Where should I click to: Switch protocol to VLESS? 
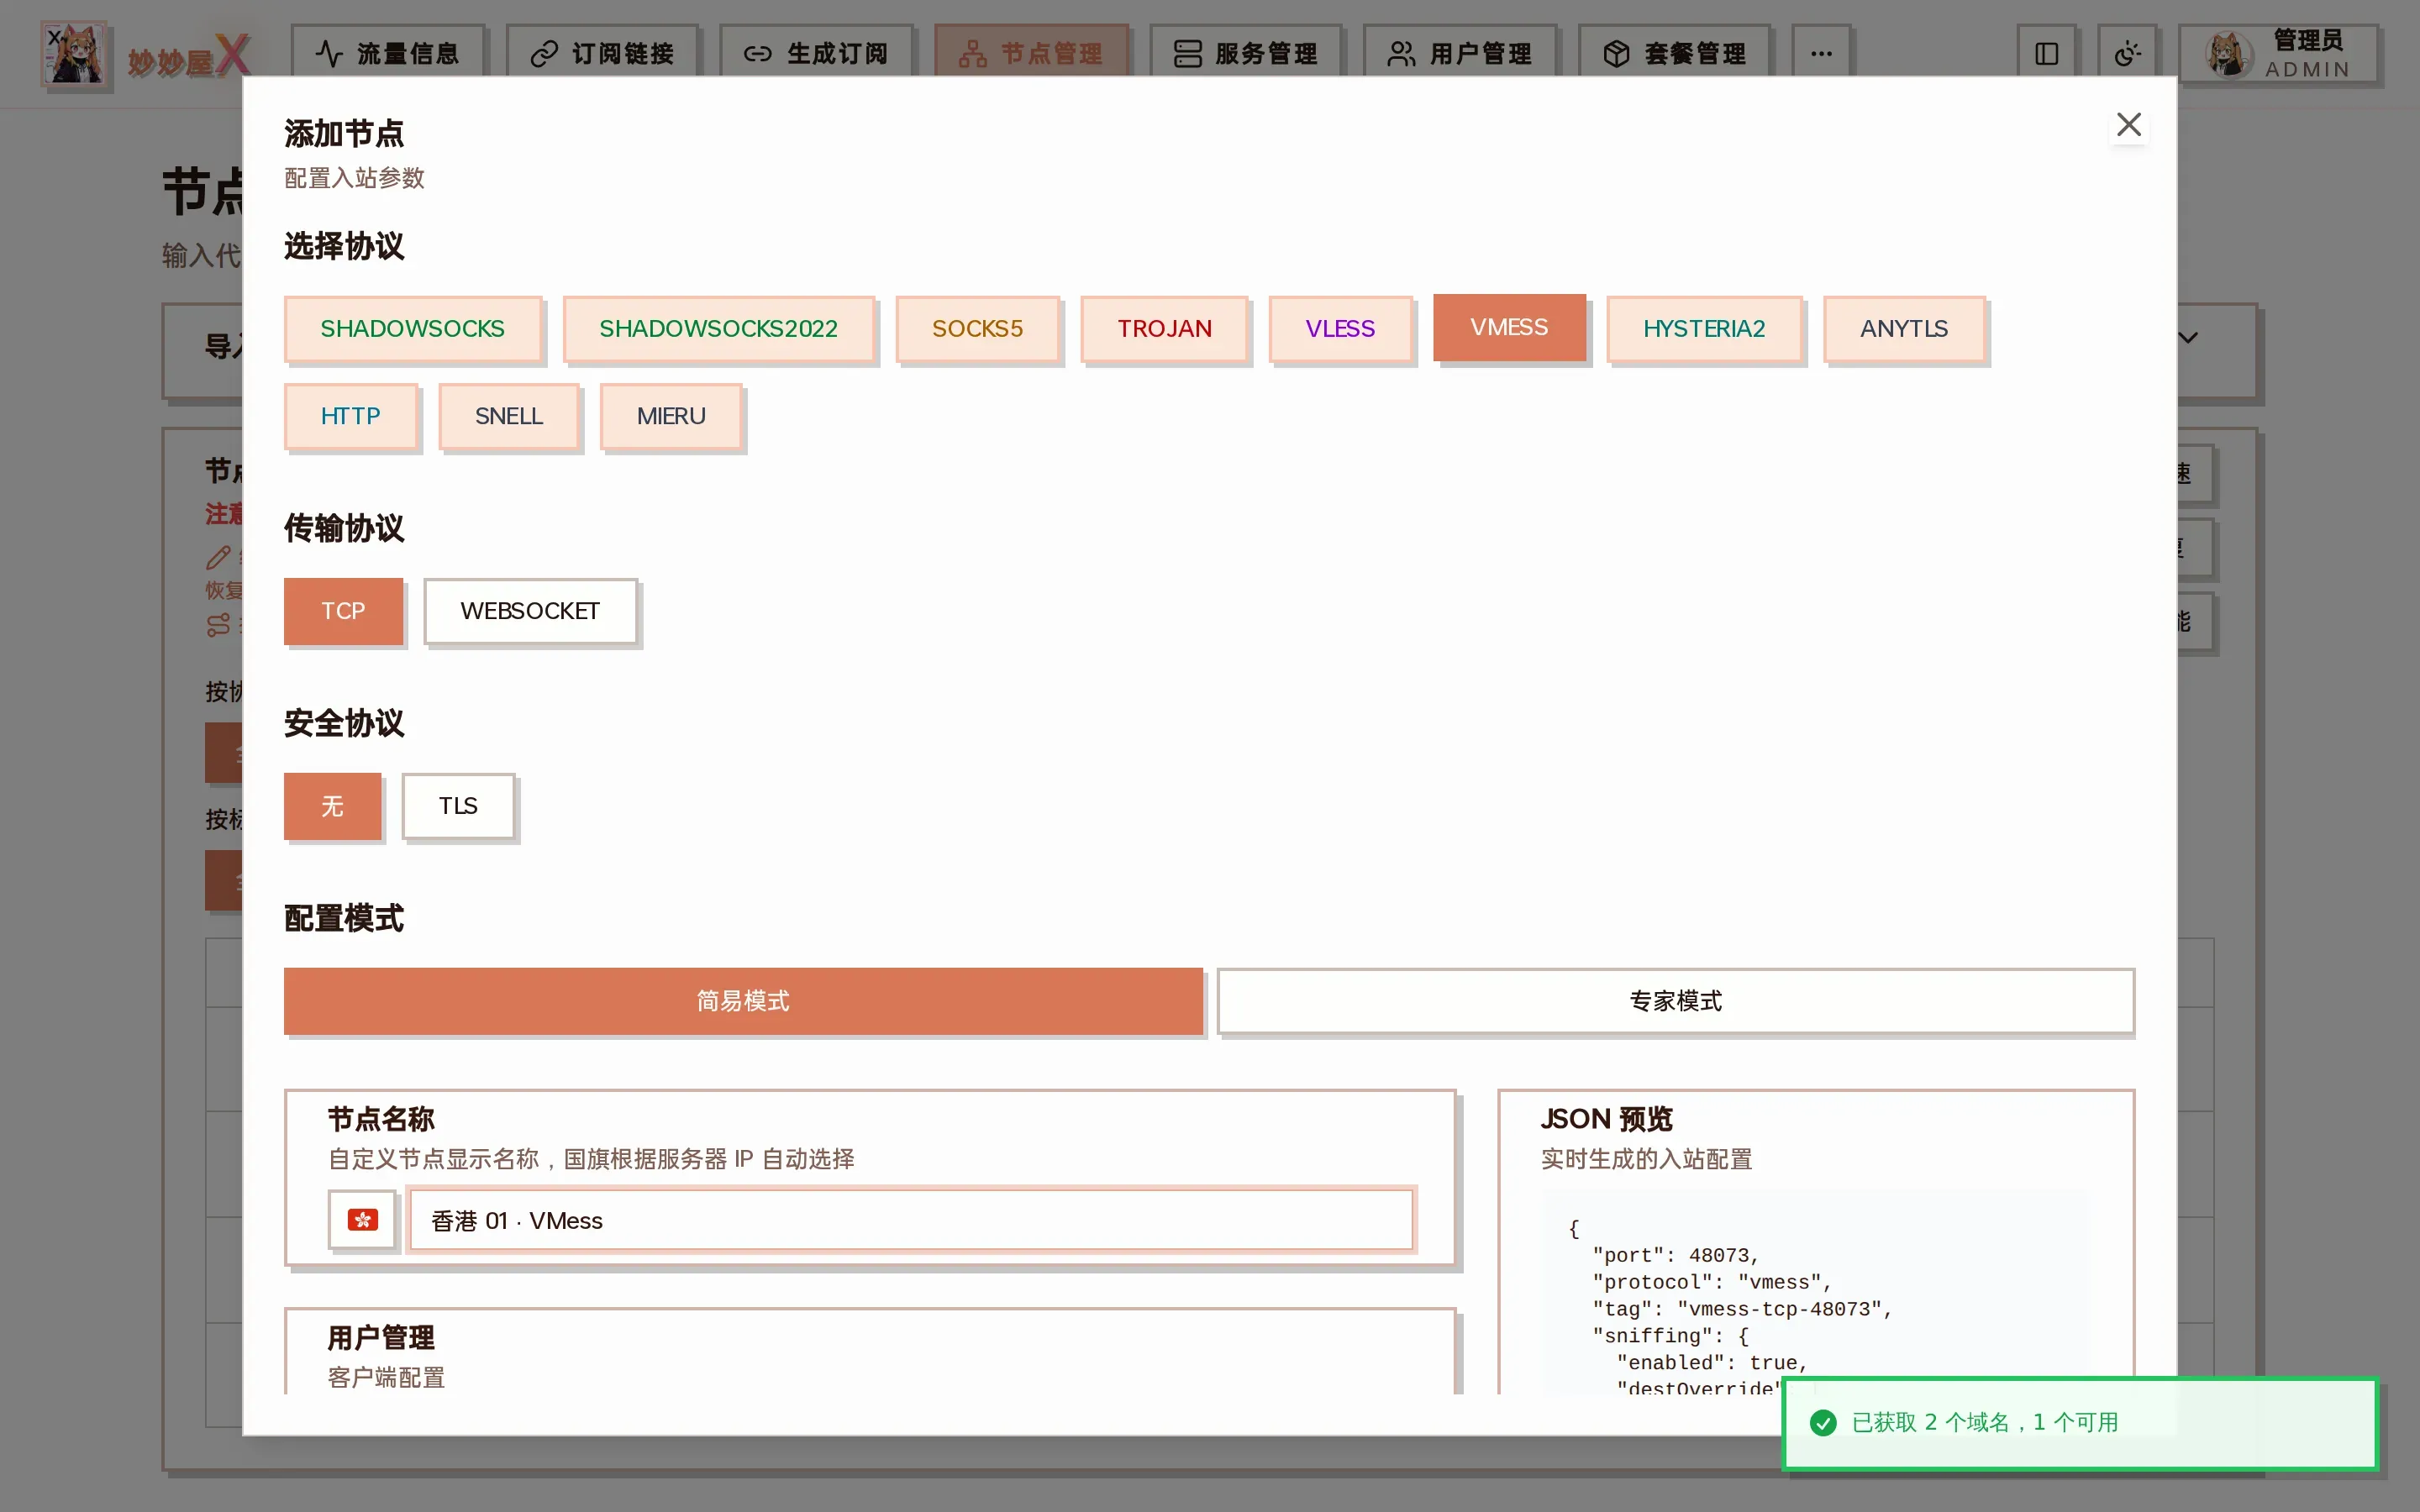(x=1340, y=329)
